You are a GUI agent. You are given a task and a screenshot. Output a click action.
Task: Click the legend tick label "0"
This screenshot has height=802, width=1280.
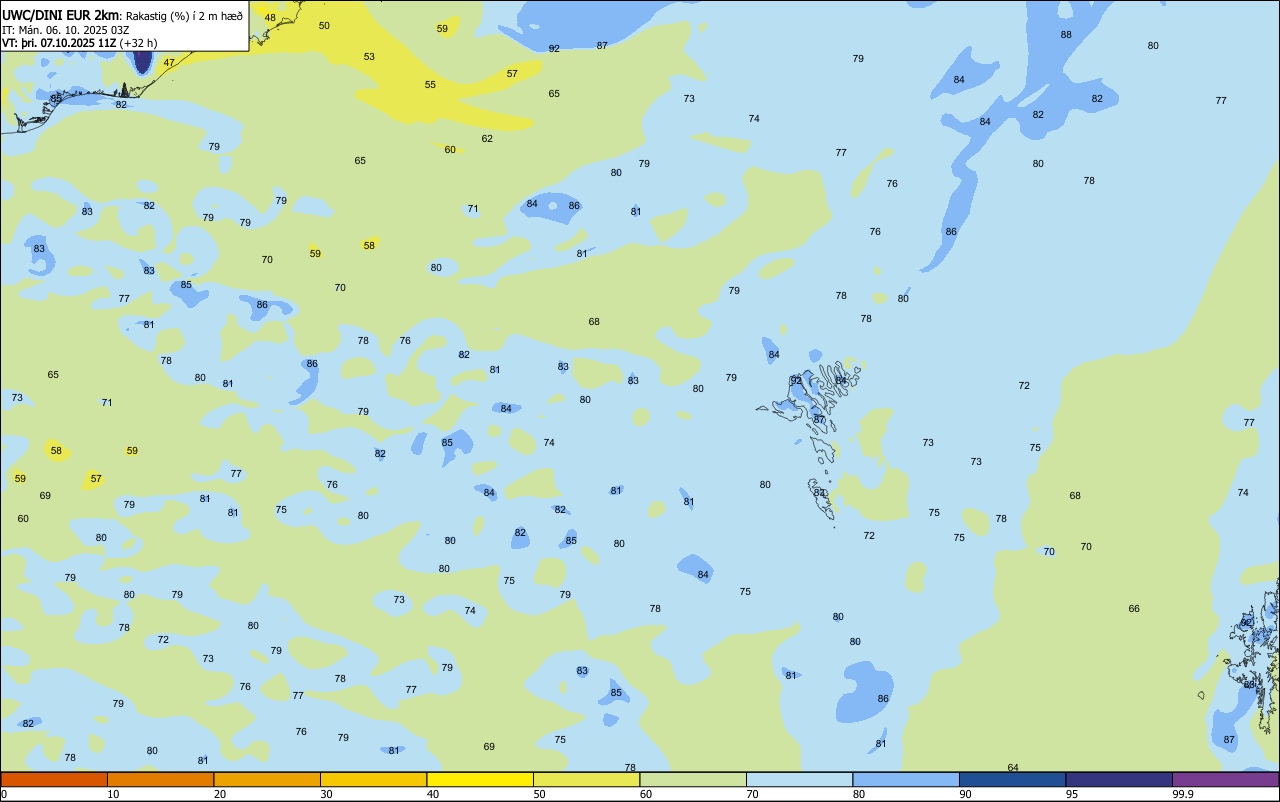[4, 794]
